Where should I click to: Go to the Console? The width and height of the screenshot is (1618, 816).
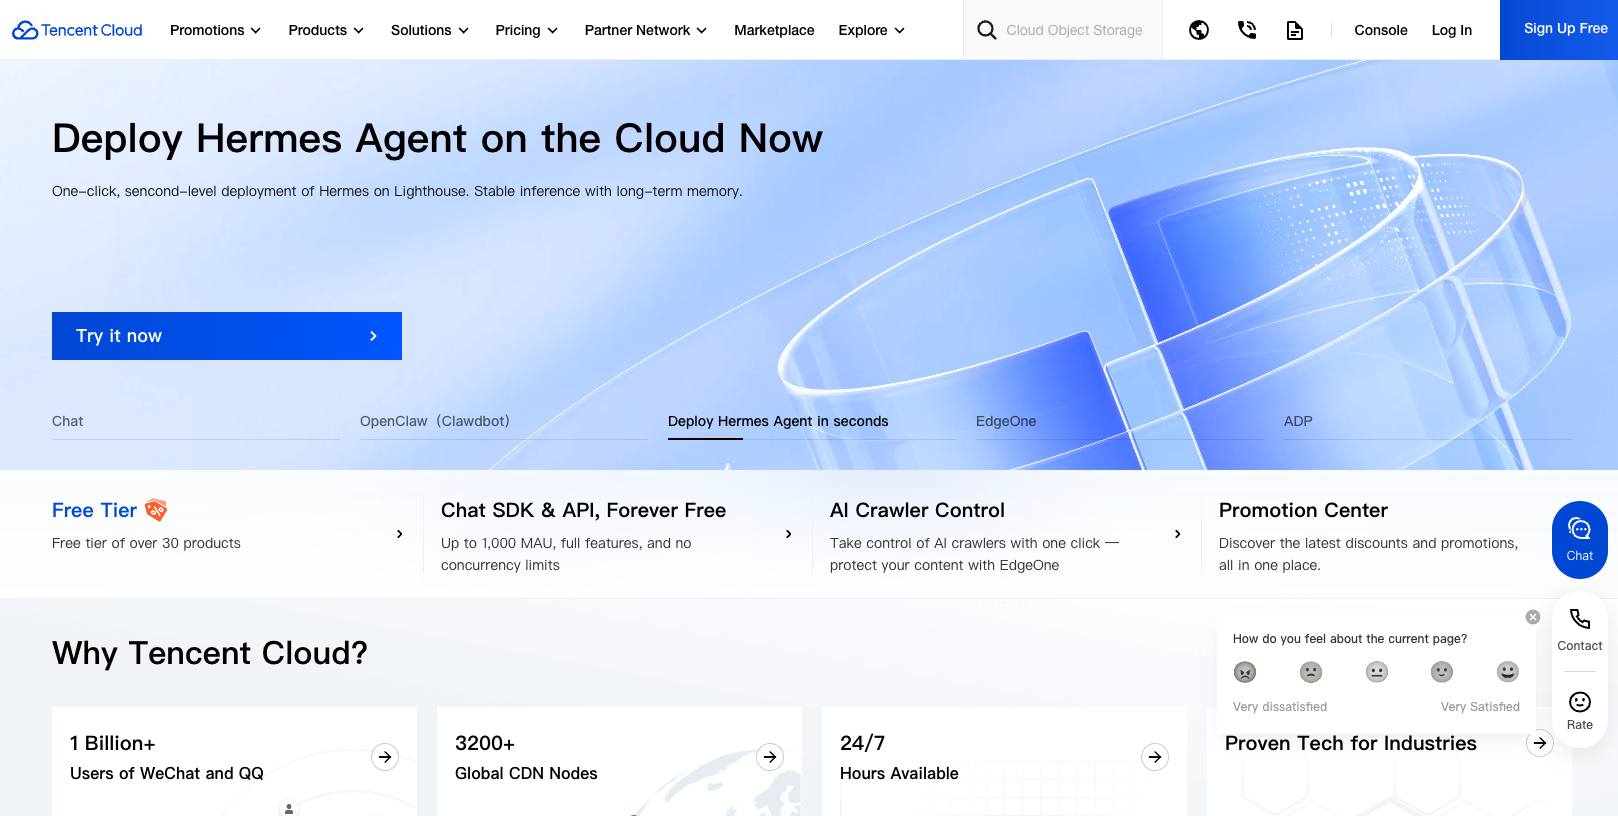click(1381, 30)
